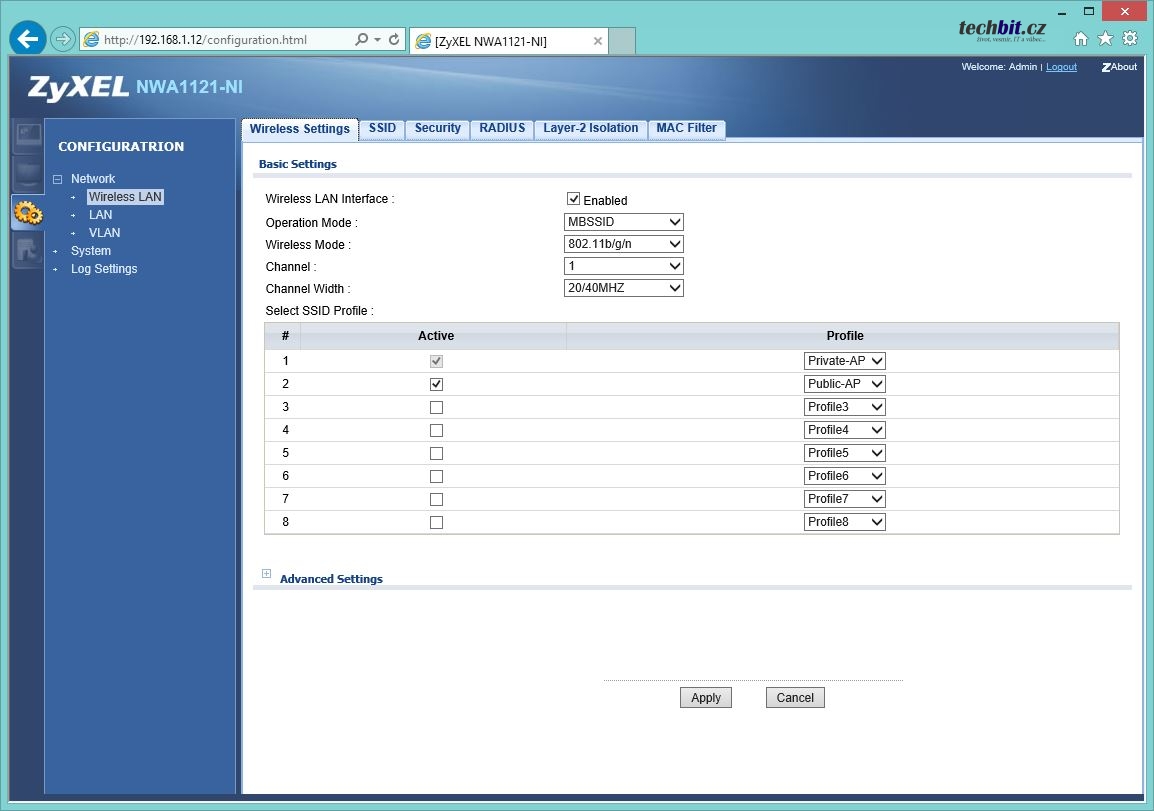Open Favorites star icon
The height and width of the screenshot is (811, 1154).
(1105, 39)
